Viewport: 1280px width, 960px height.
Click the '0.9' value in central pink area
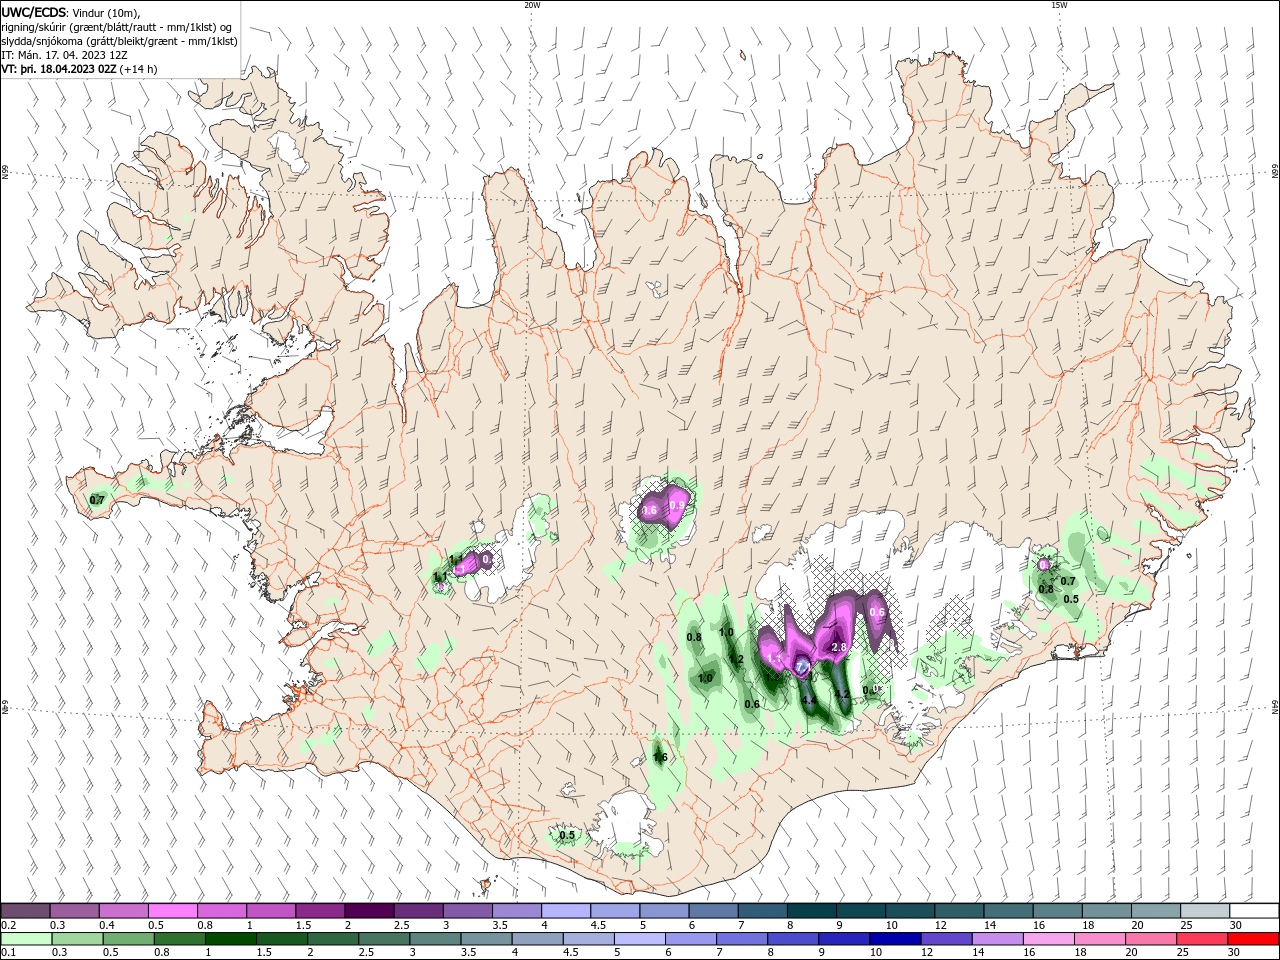677,506
